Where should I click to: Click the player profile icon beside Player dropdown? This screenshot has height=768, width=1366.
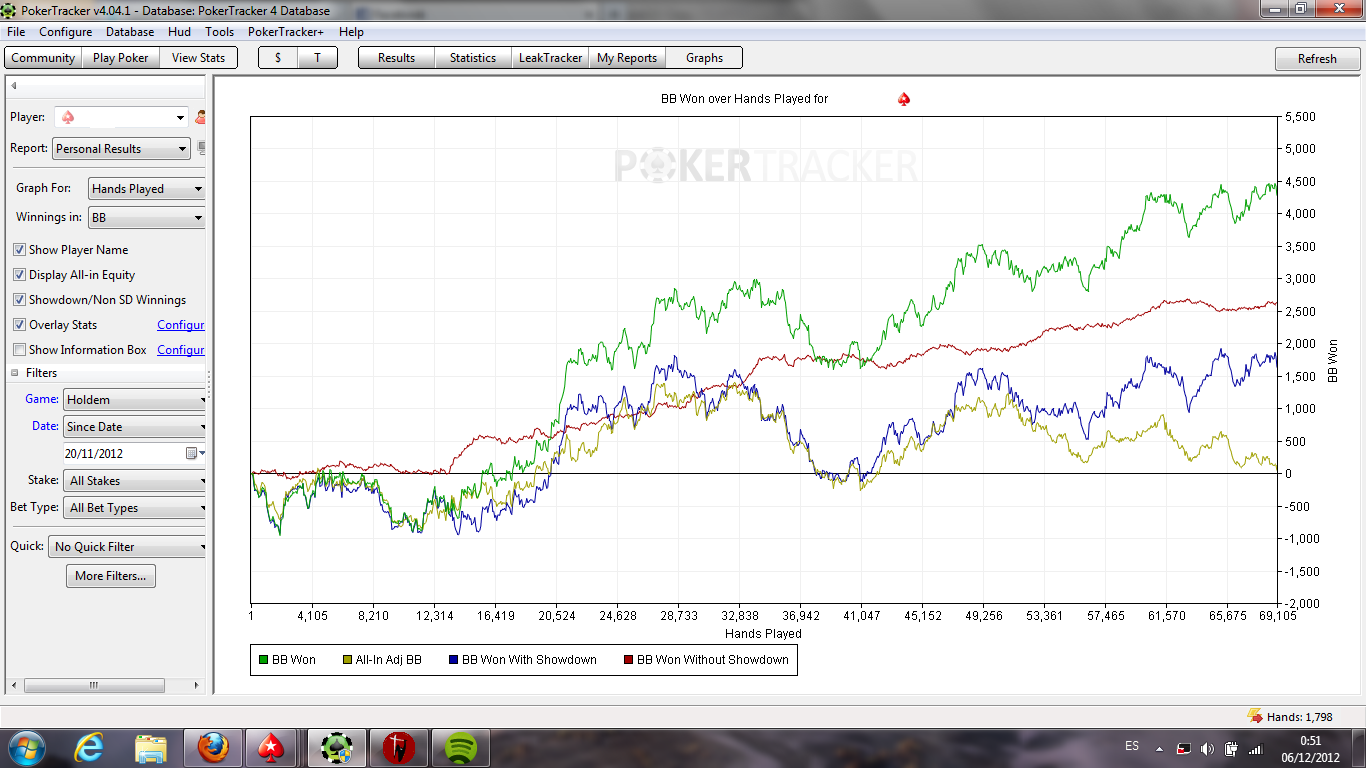tap(200, 117)
